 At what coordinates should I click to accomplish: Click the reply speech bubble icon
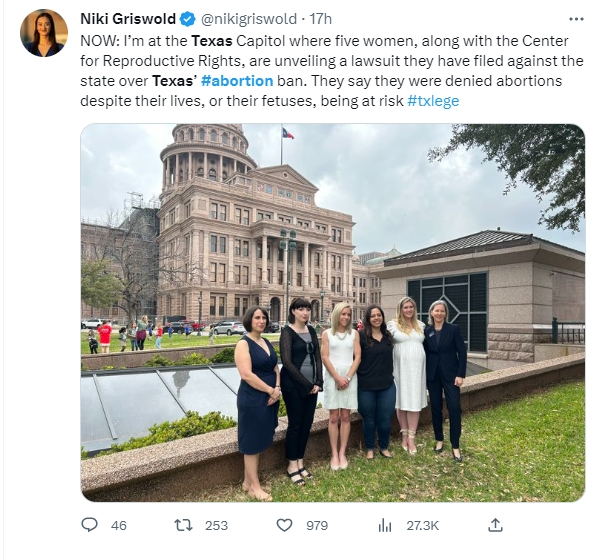pos(90,525)
